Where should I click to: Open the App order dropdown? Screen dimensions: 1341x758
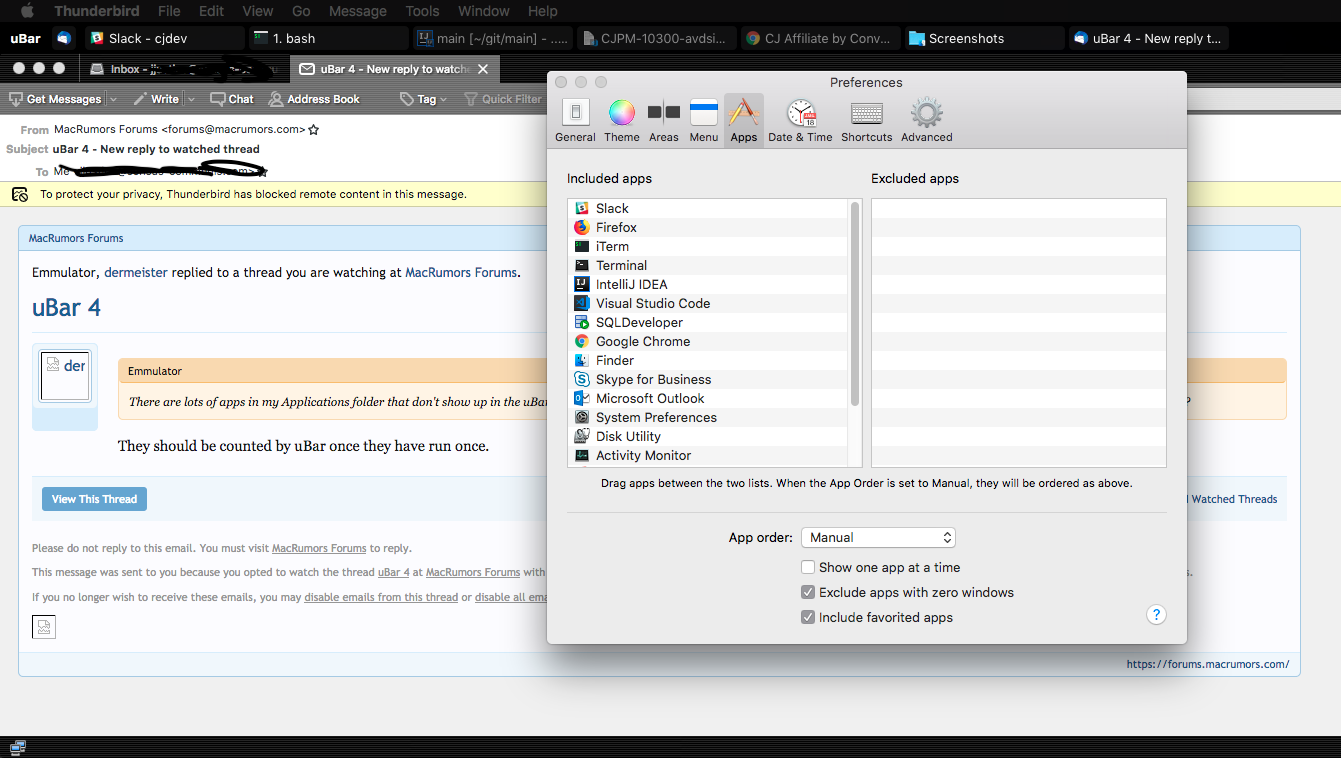tap(879, 537)
